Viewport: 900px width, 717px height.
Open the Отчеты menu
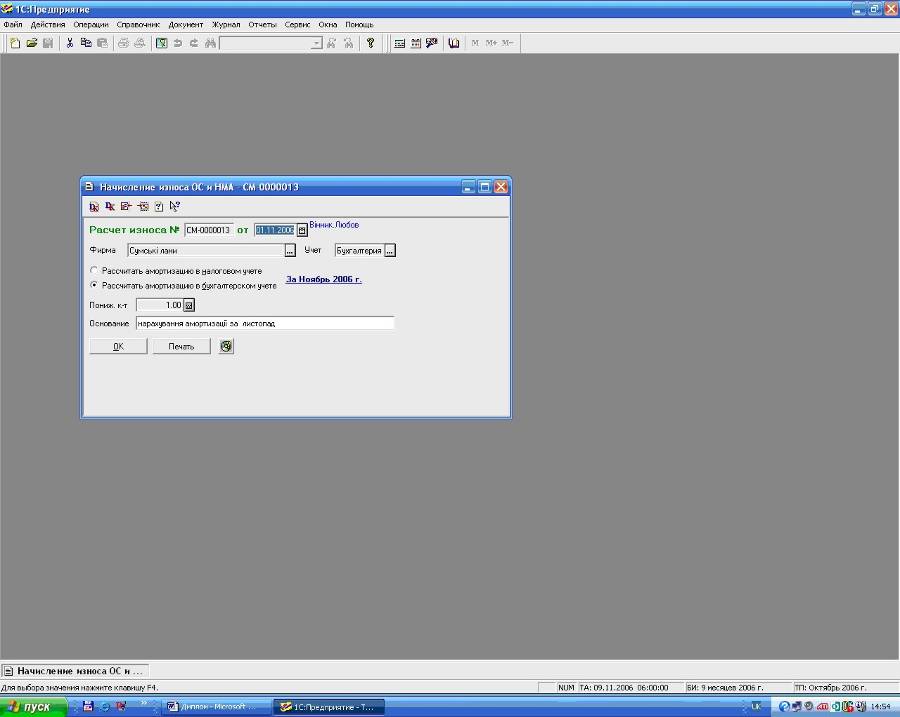[262, 25]
